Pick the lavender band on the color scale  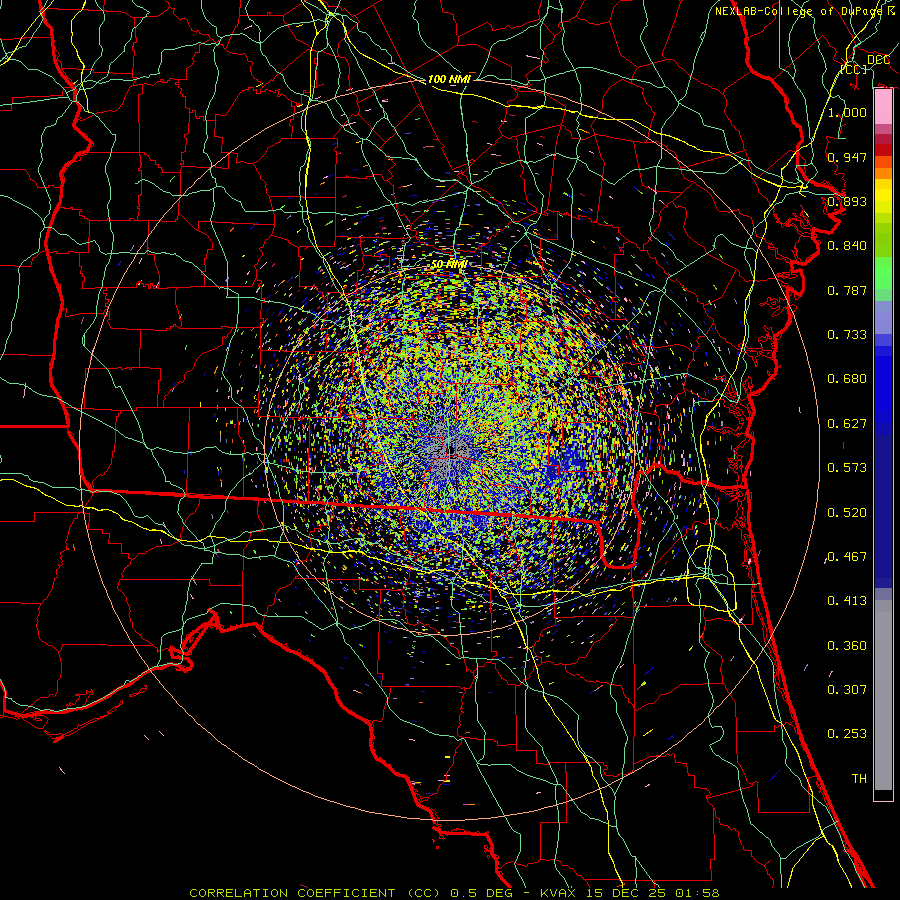point(883,317)
